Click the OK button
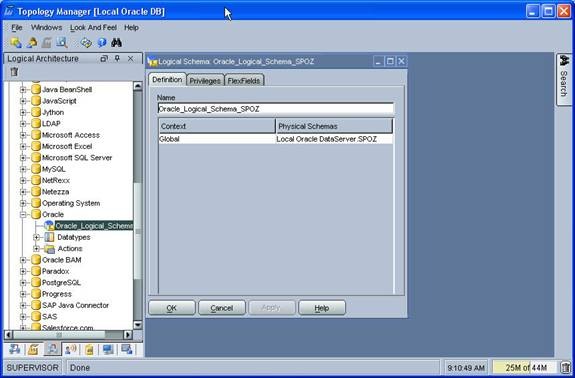Image resolution: width=575 pixels, height=378 pixels. coord(172,308)
